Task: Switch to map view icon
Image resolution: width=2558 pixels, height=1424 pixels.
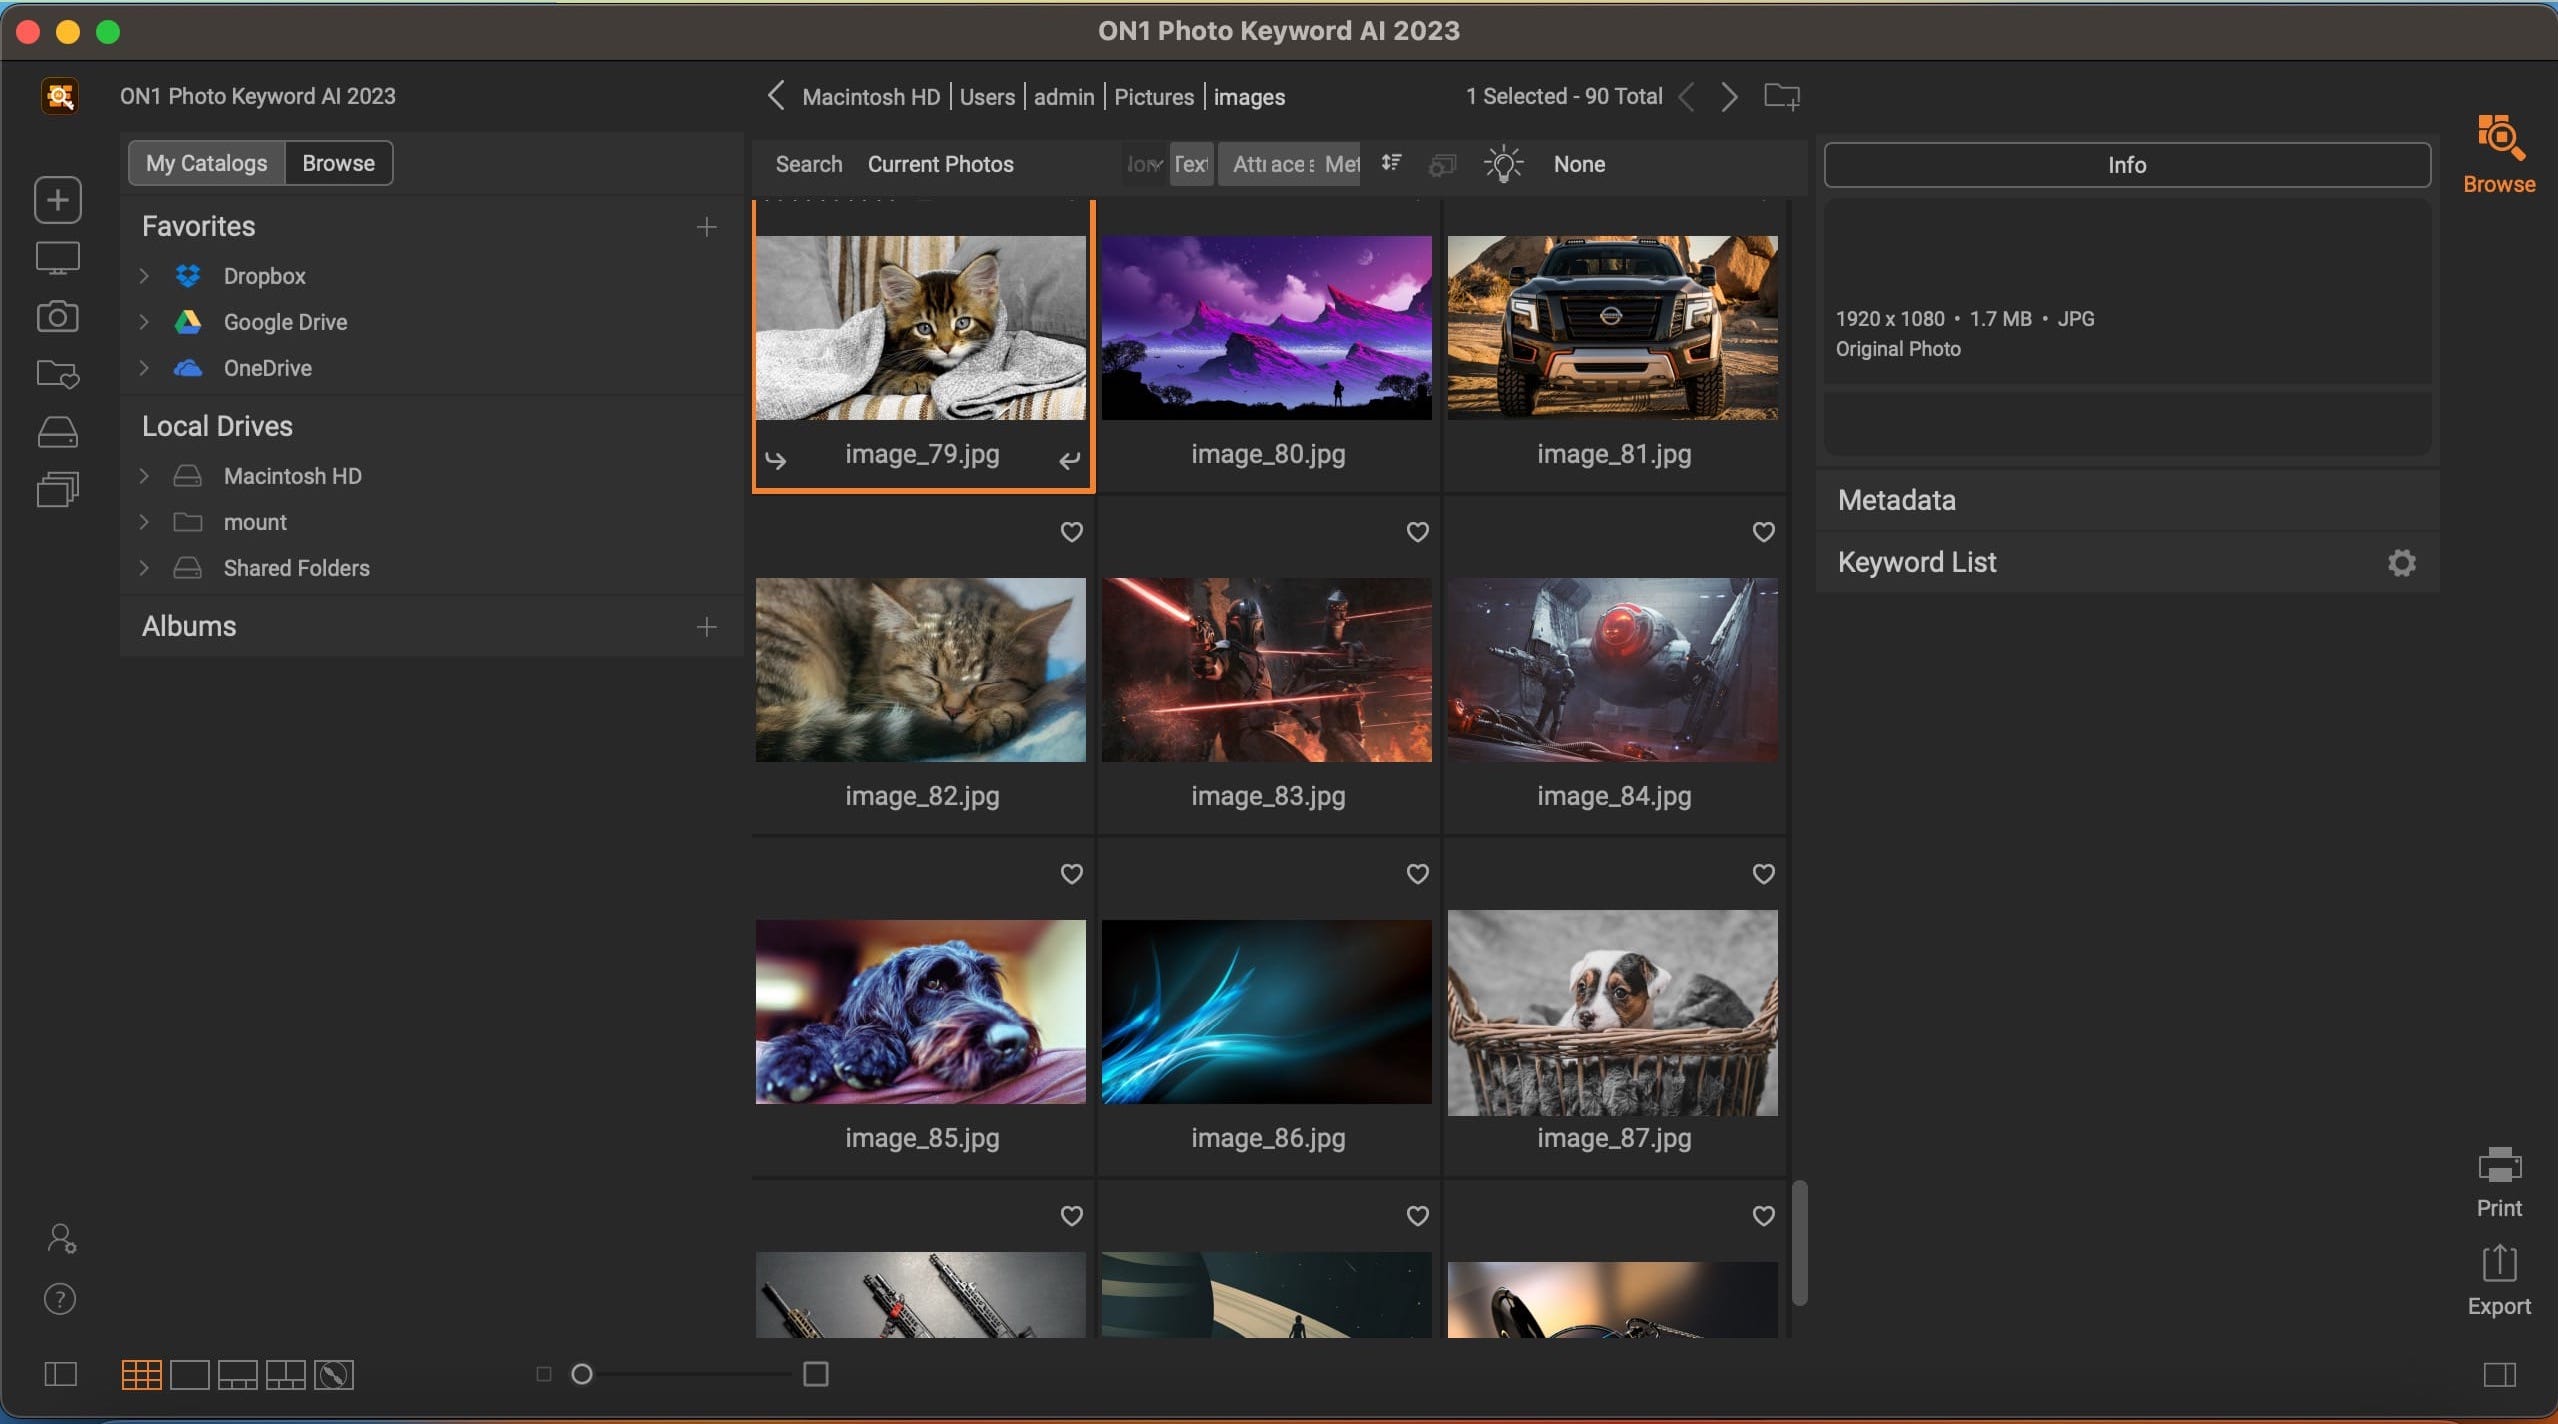Action: click(x=334, y=1375)
